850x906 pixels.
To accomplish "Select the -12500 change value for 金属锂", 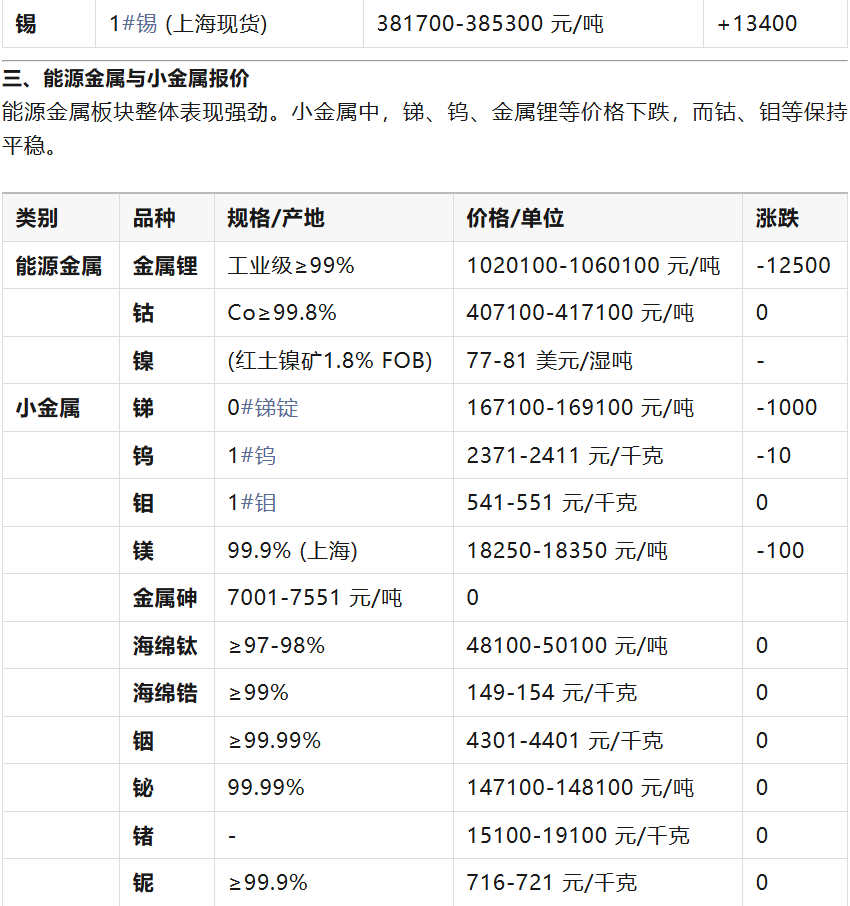I will 793,266.
